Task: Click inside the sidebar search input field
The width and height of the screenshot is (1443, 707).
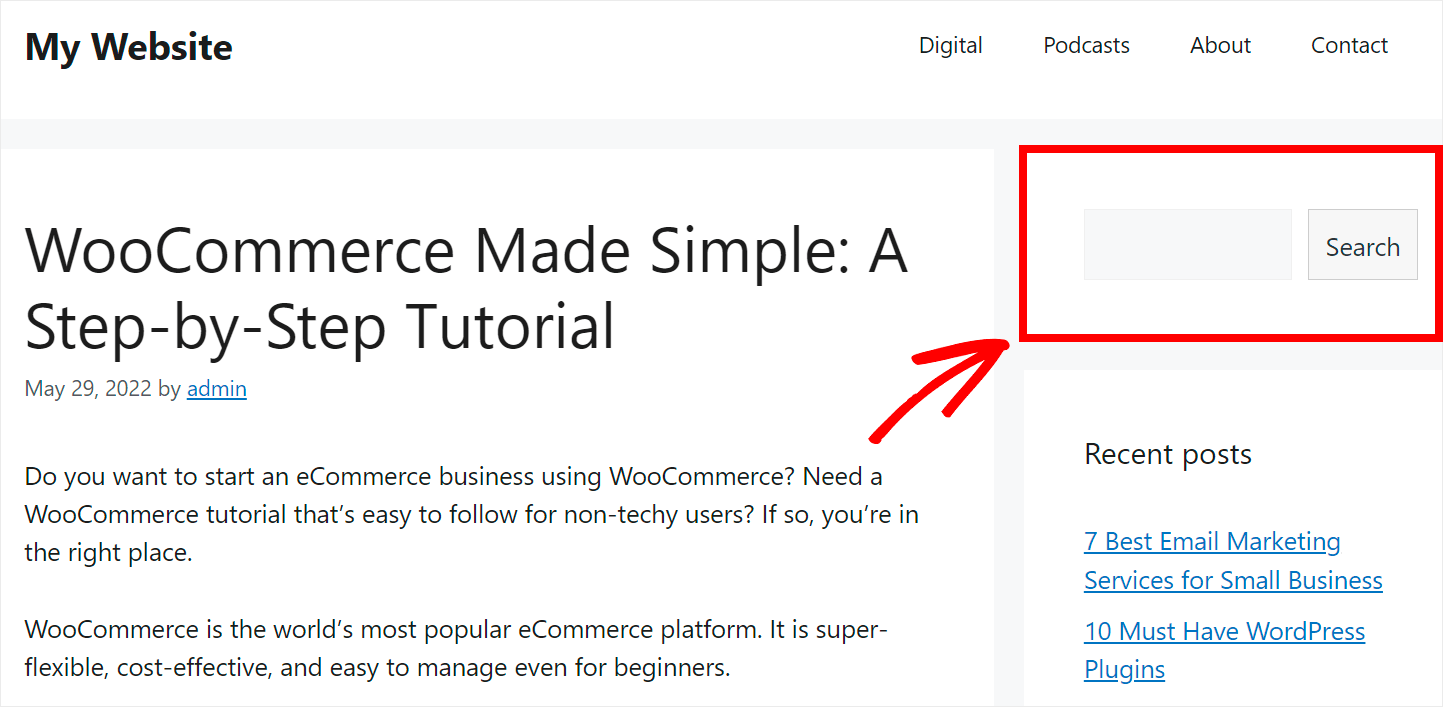Action: pos(1188,244)
